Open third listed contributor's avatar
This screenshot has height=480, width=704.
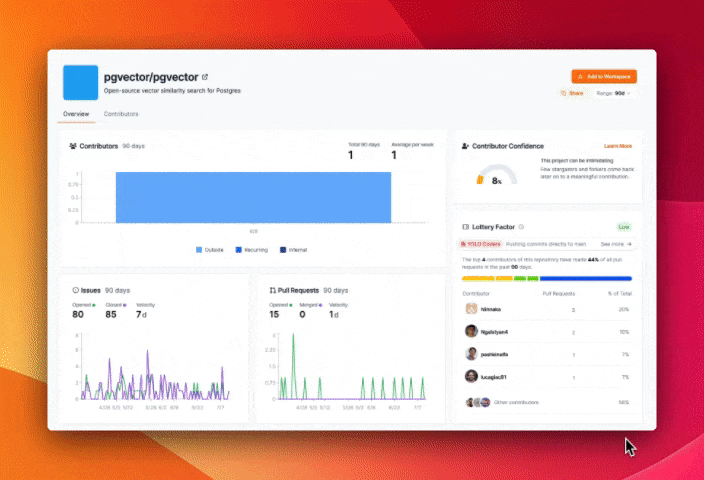click(471, 354)
